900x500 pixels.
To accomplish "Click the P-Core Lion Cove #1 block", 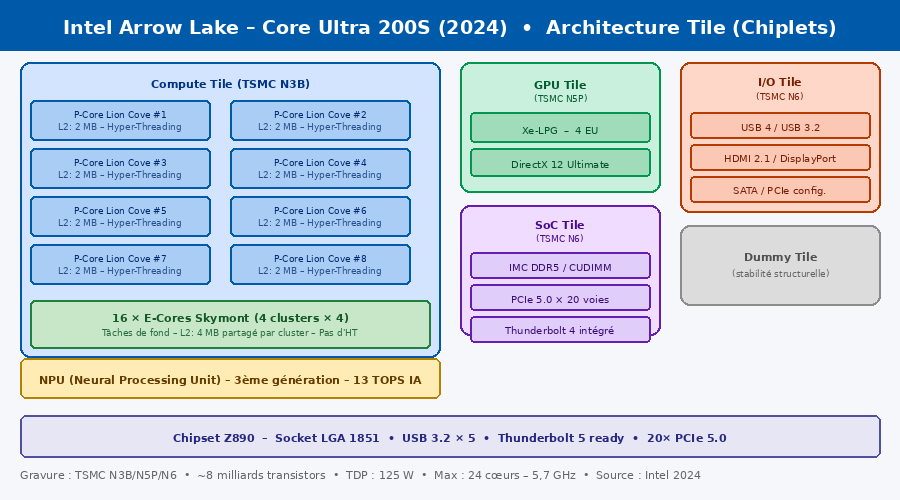I will (121, 121).
